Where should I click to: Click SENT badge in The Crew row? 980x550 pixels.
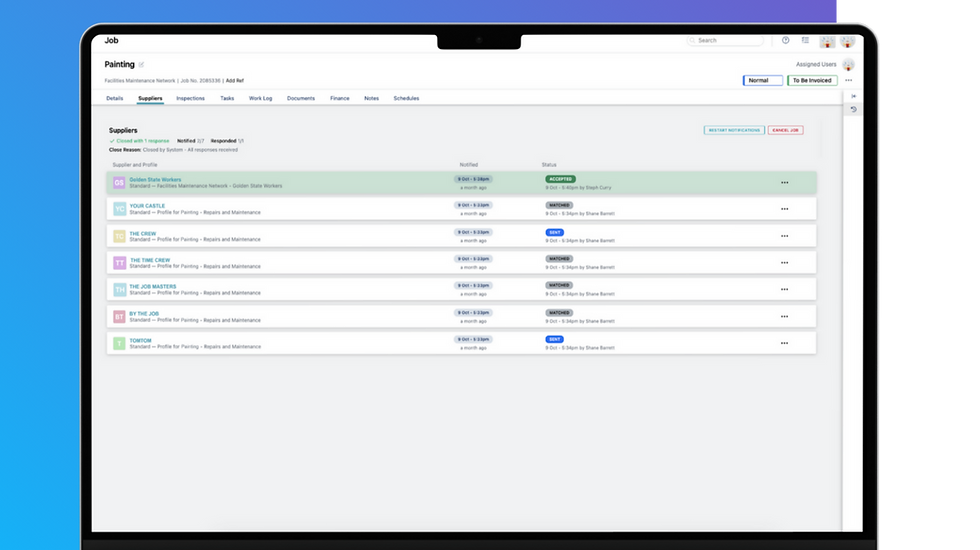click(x=554, y=232)
